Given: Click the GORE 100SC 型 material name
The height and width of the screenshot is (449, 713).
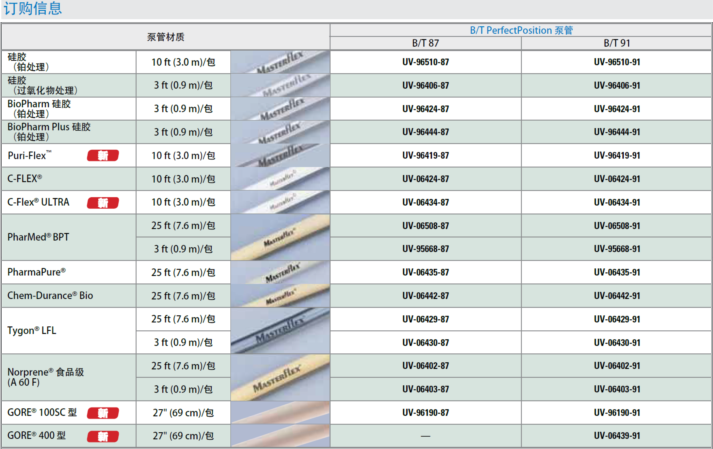Looking at the screenshot, I should tap(42, 413).
